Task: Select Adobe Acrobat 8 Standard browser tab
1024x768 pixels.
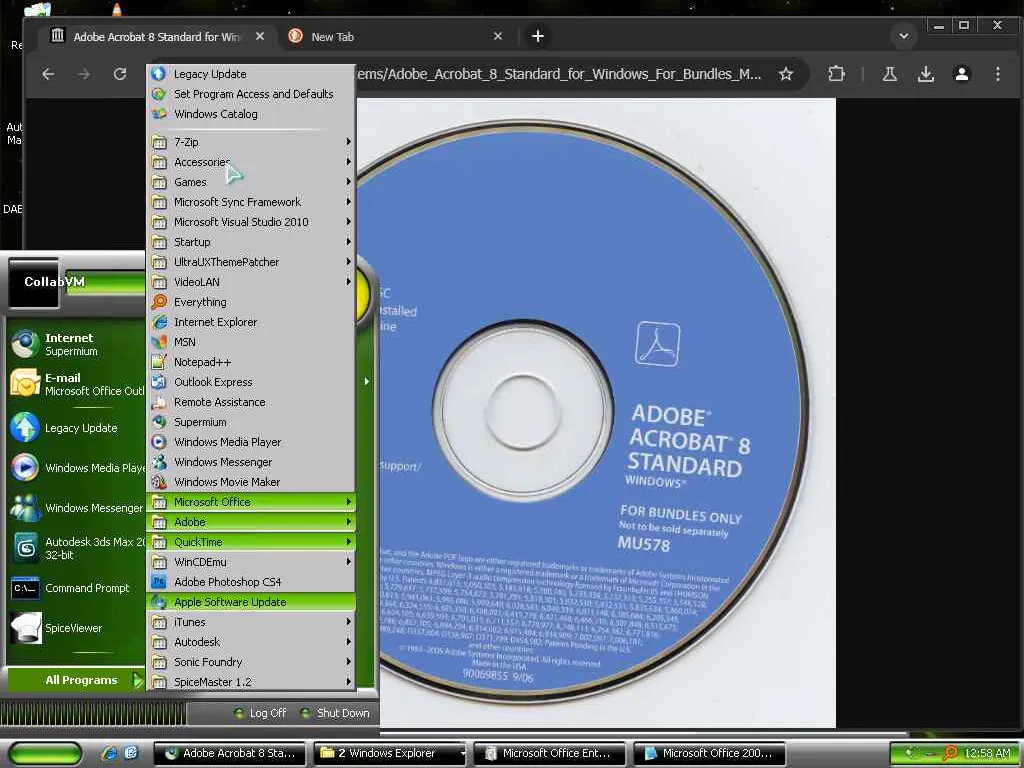Action: click(157, 37)
